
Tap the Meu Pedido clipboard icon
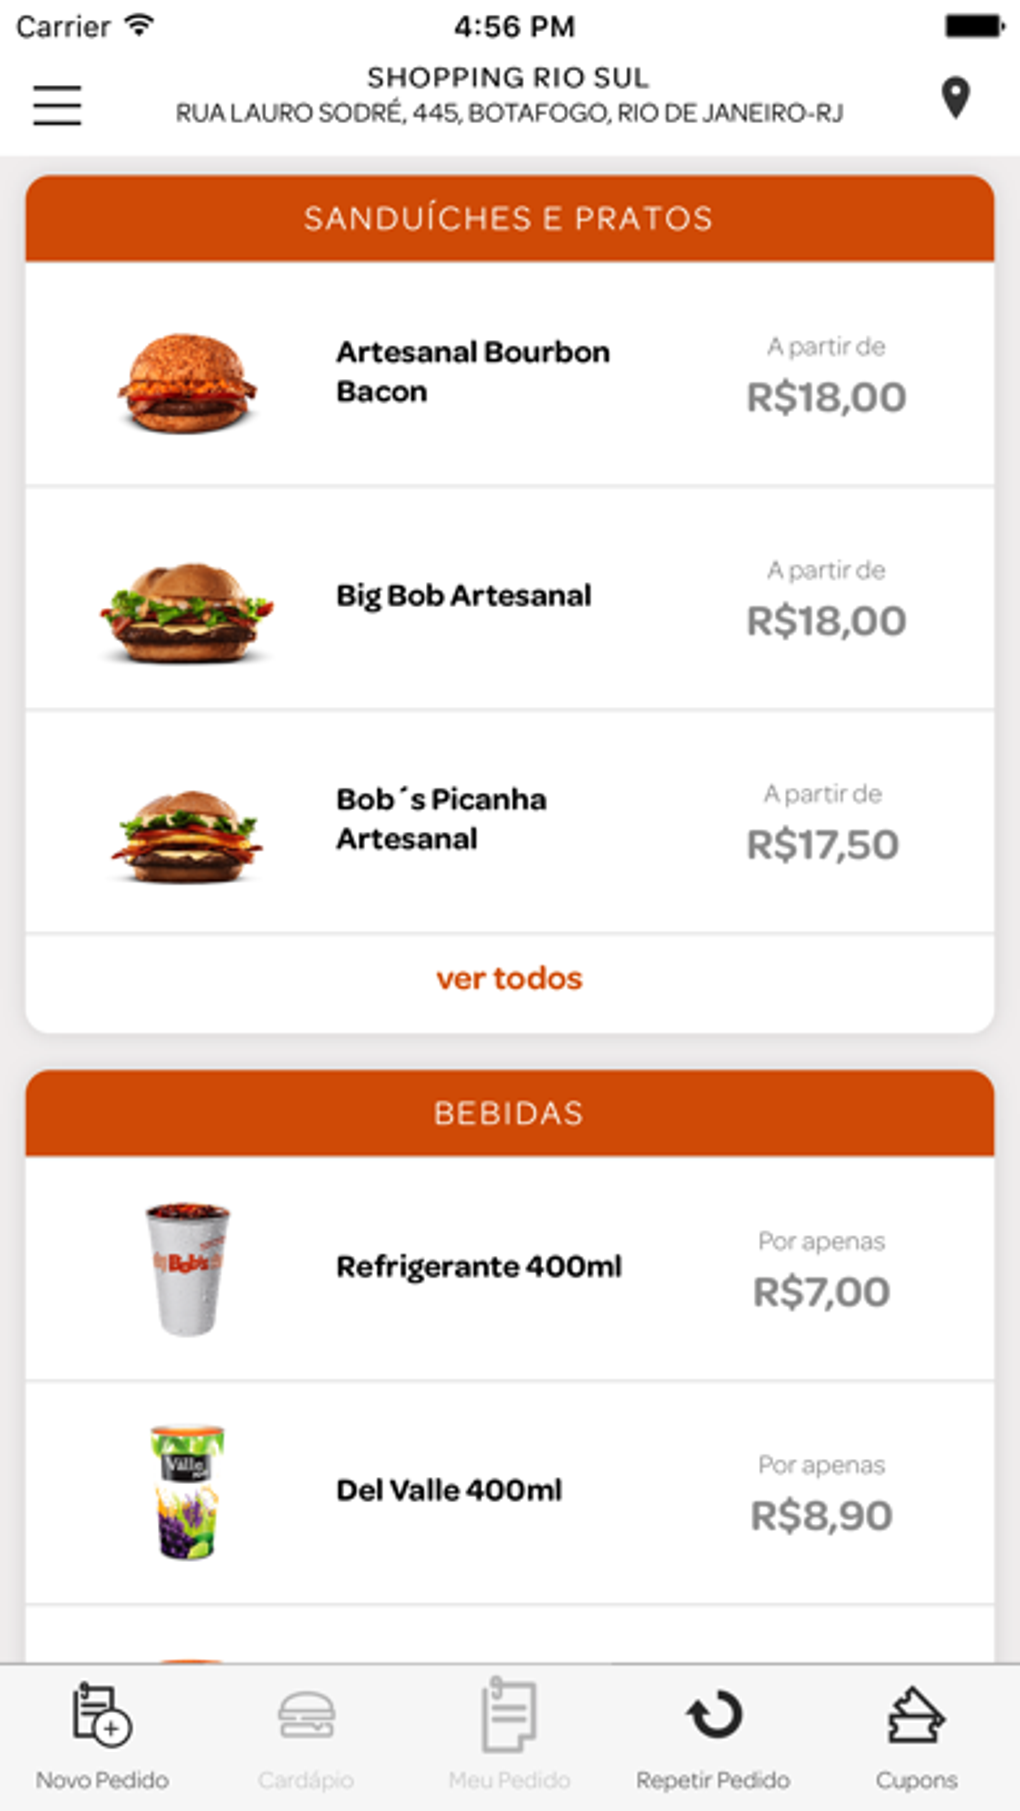pos(509,1716)
